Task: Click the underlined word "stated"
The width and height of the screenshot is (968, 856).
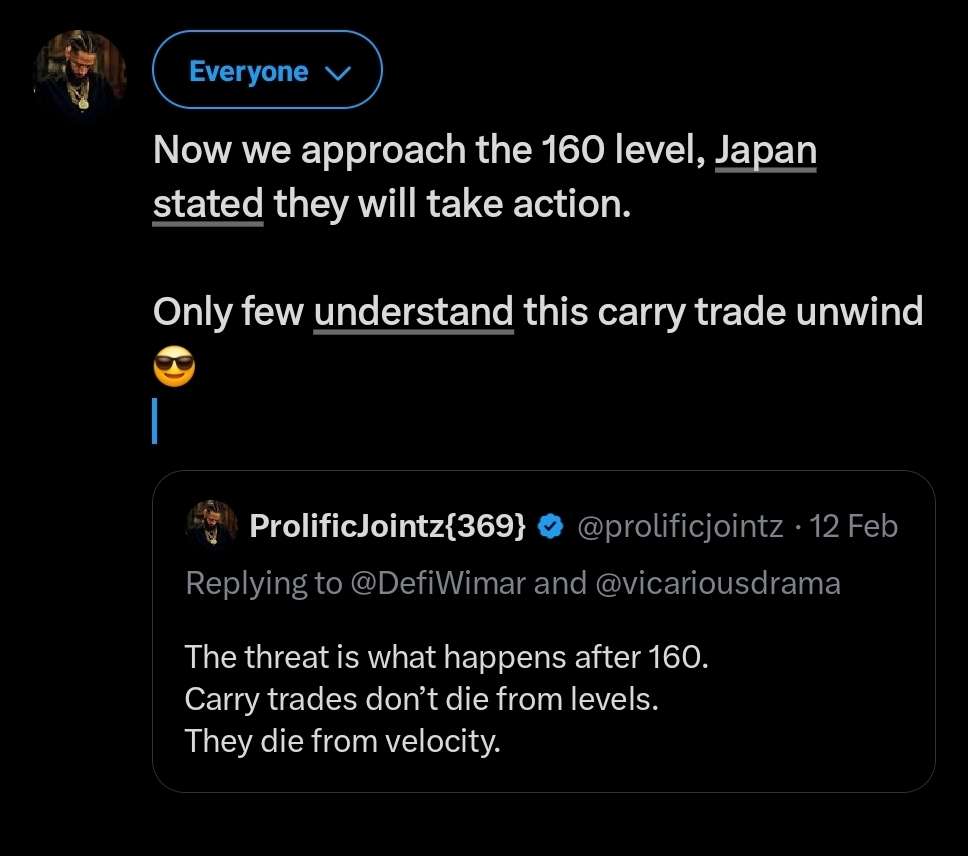Action: pos(208,204)
